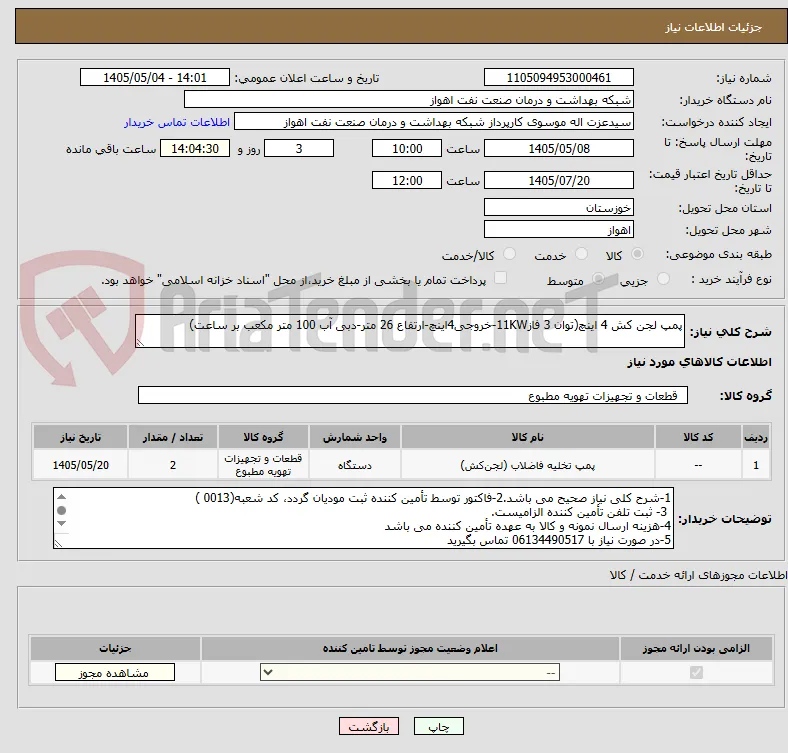
Task: Click the delivery city field اهواز
Action: pos(558,230)
